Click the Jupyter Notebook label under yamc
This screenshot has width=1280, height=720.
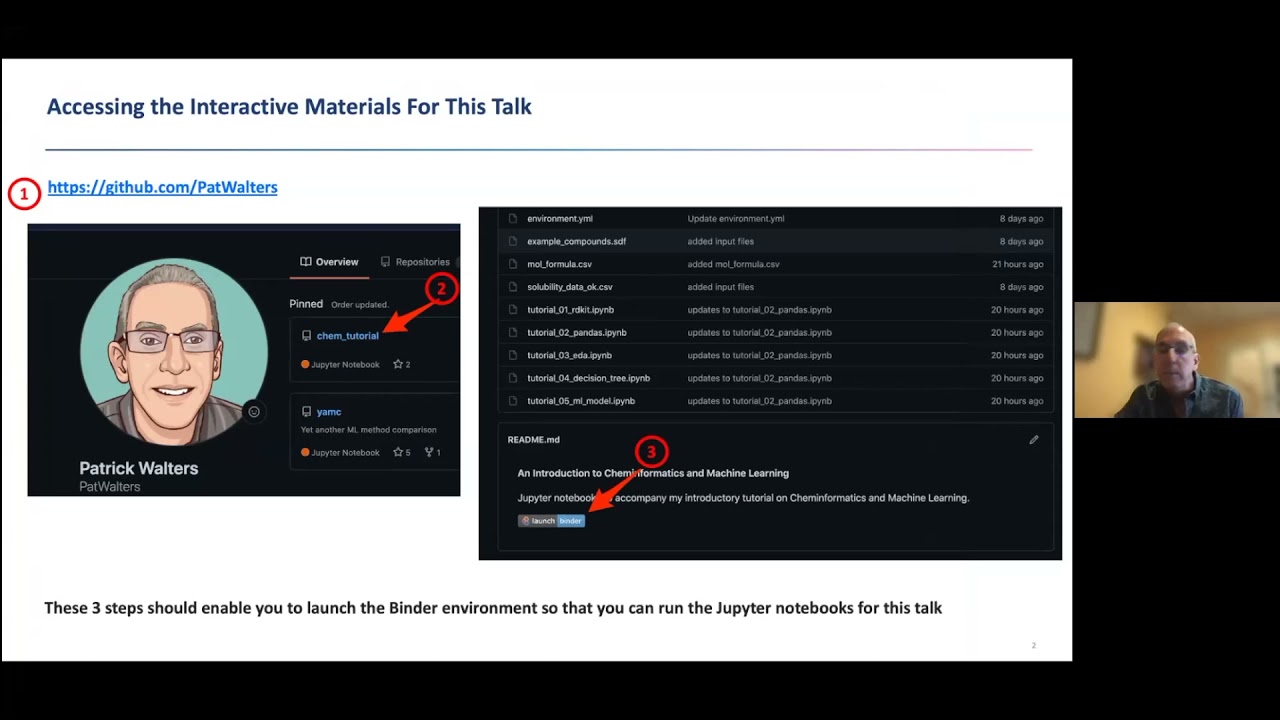tap(345, 453)
